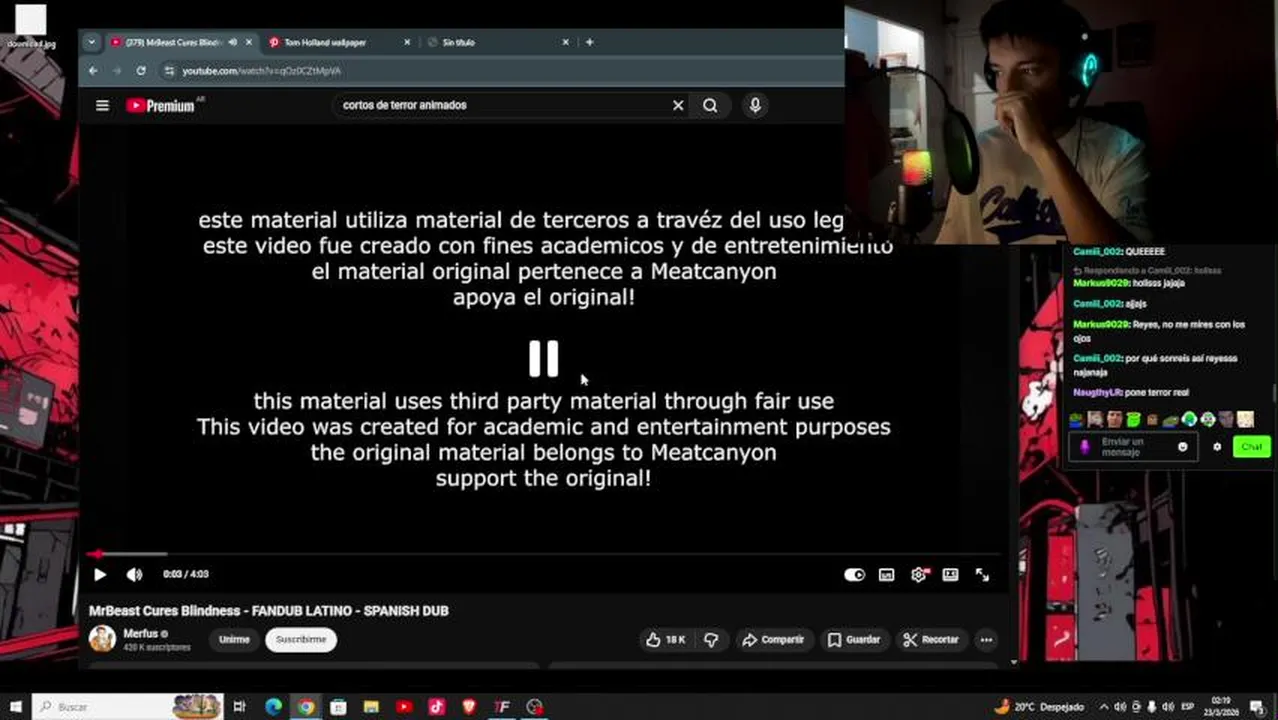Seek on the red video progress bar
Screen dimensions: 1278x720
point(545,554)
